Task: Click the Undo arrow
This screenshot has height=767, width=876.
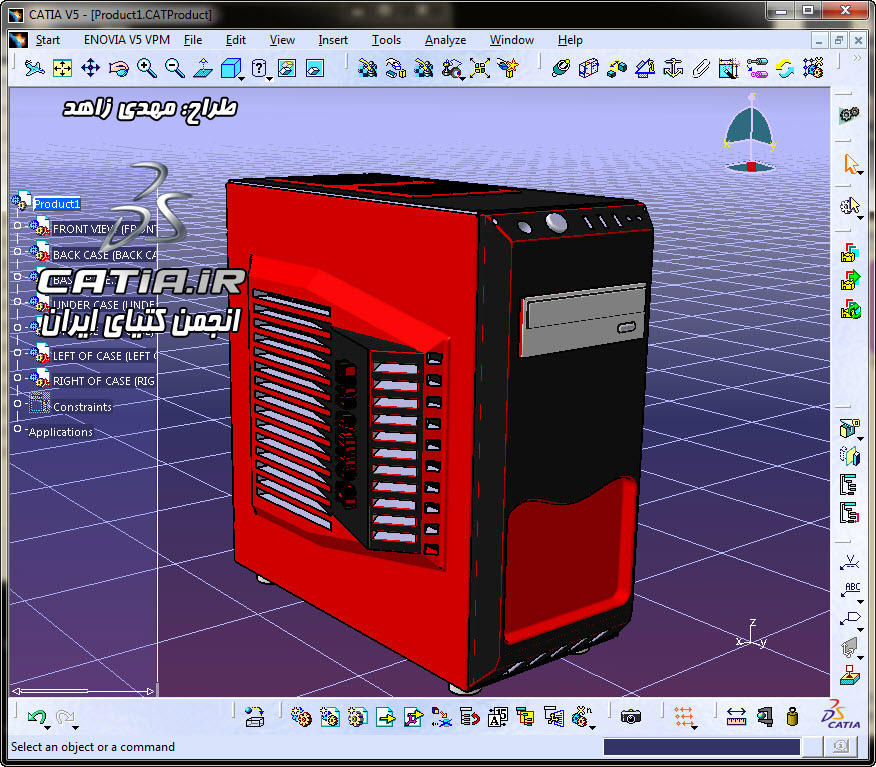Action: (x=37, y=716)
